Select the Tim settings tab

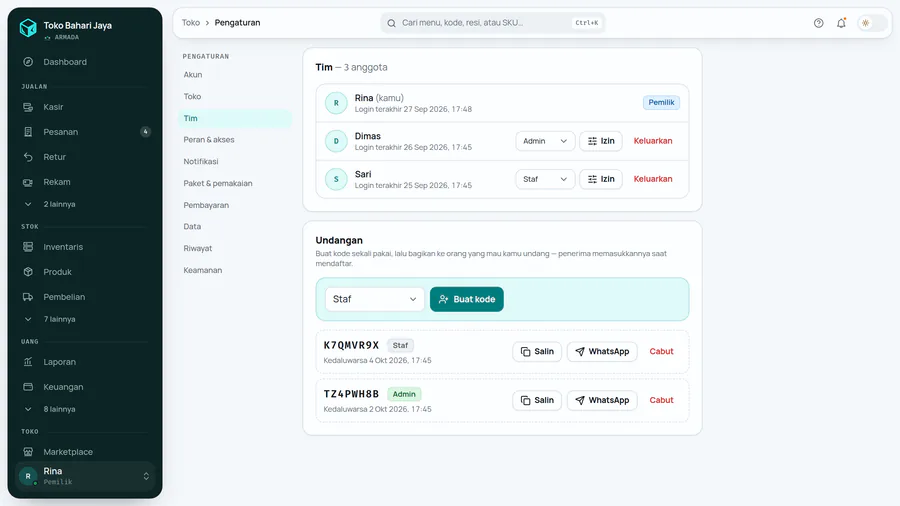coord(234,118)
